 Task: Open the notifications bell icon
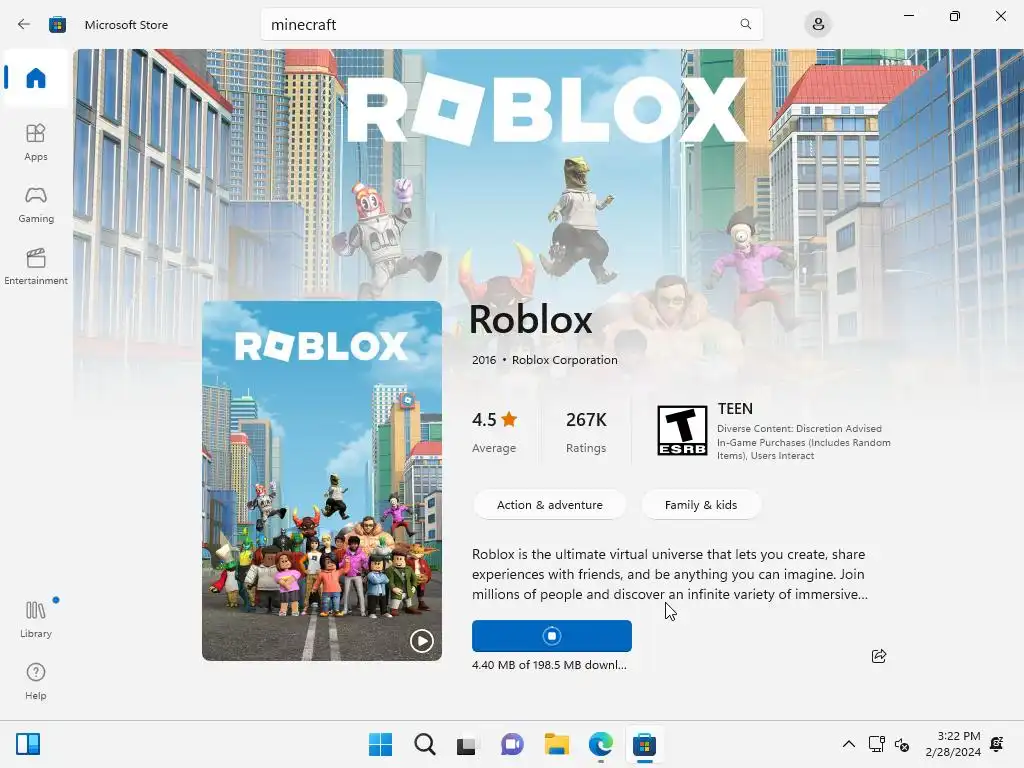click(x=997, y=744)
